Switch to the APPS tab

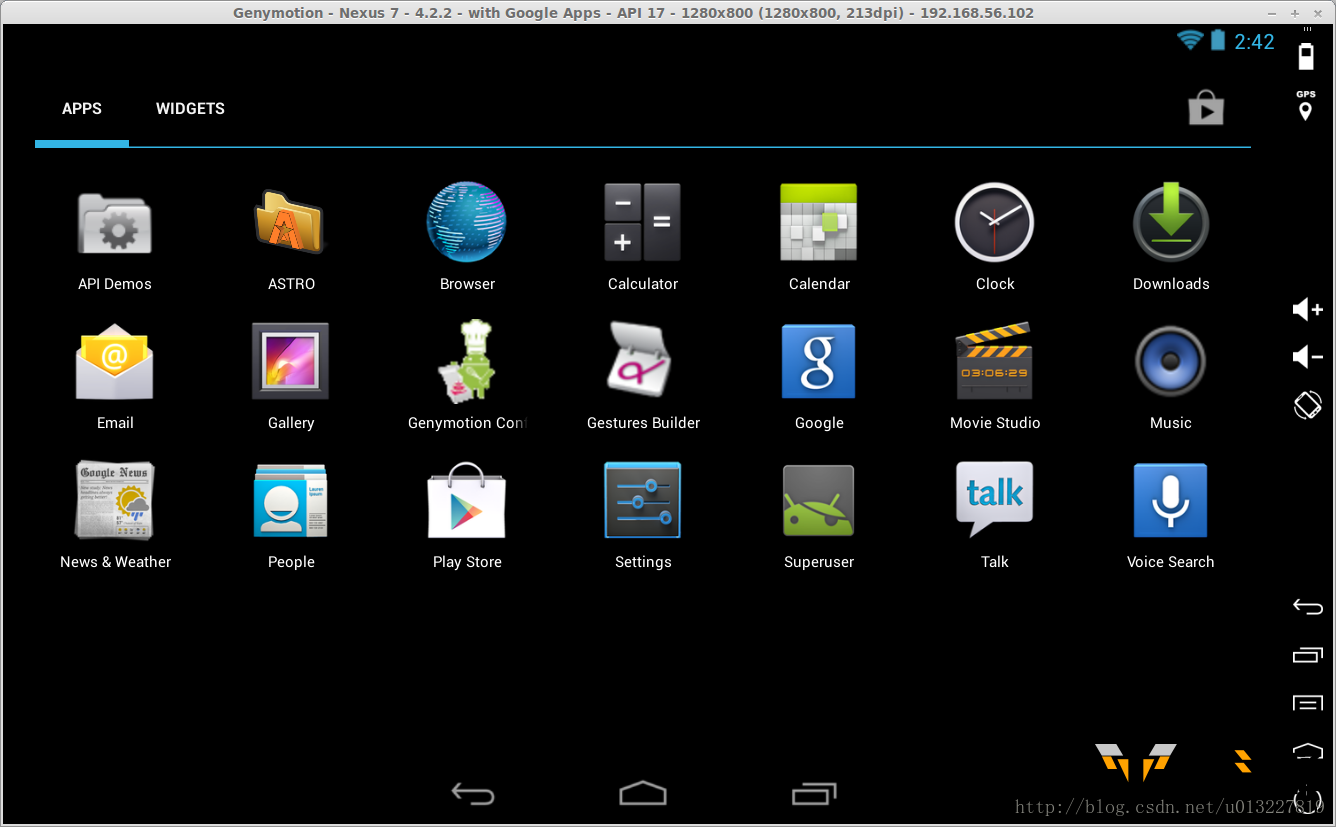tap(82, 109)
